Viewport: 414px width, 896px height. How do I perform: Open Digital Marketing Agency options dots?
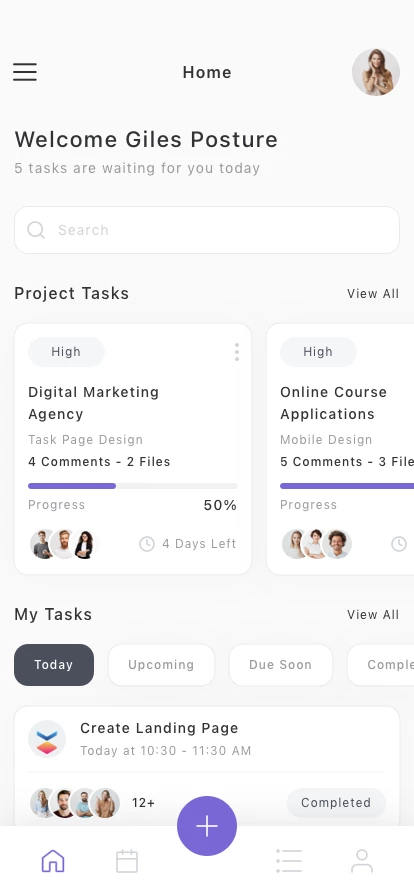click(237, 352)
